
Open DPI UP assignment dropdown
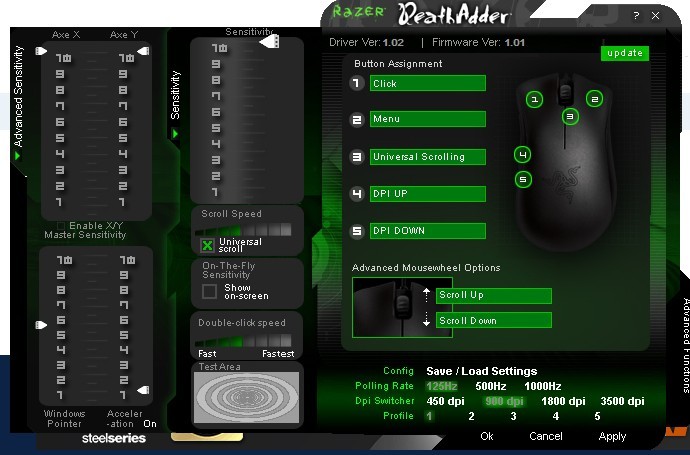[428, 194]
